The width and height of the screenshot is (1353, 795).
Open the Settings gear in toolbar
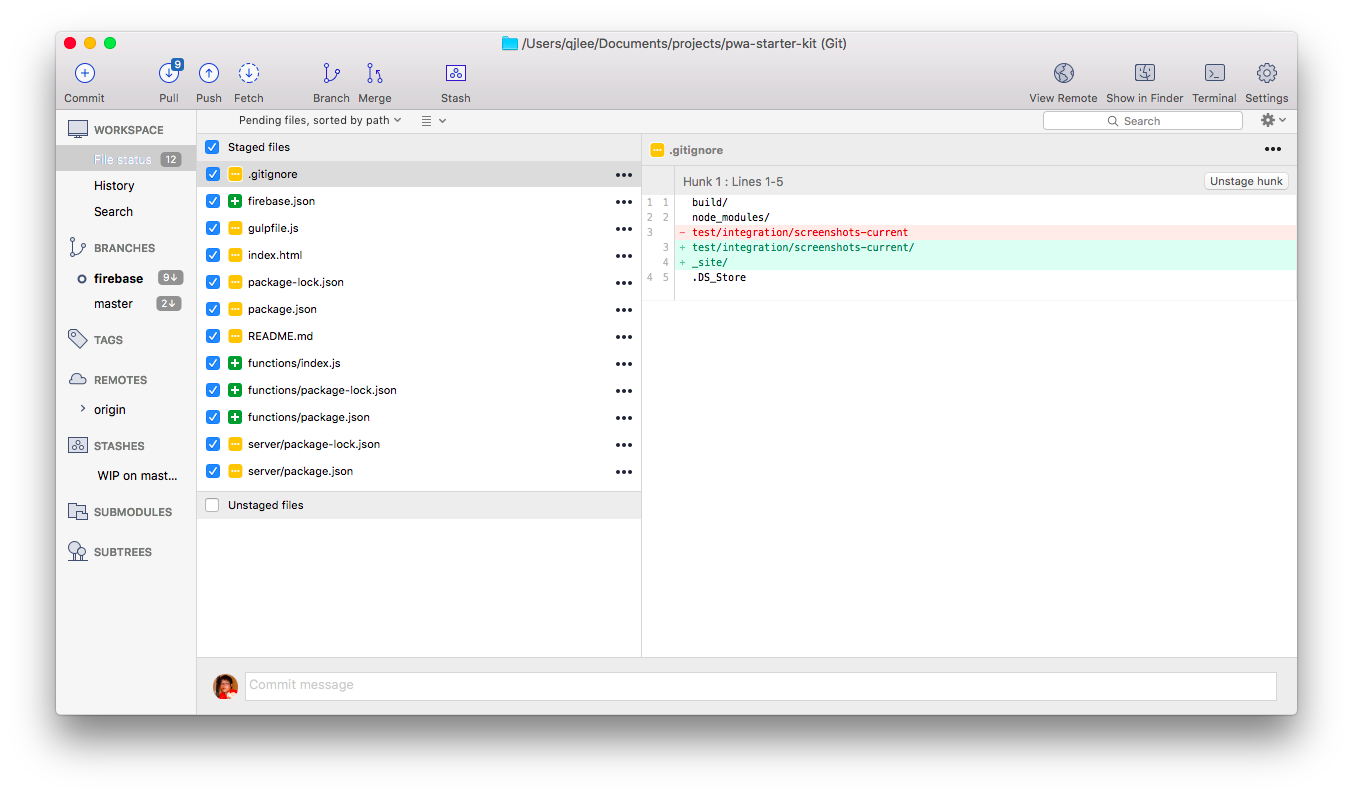point(1267,73)
